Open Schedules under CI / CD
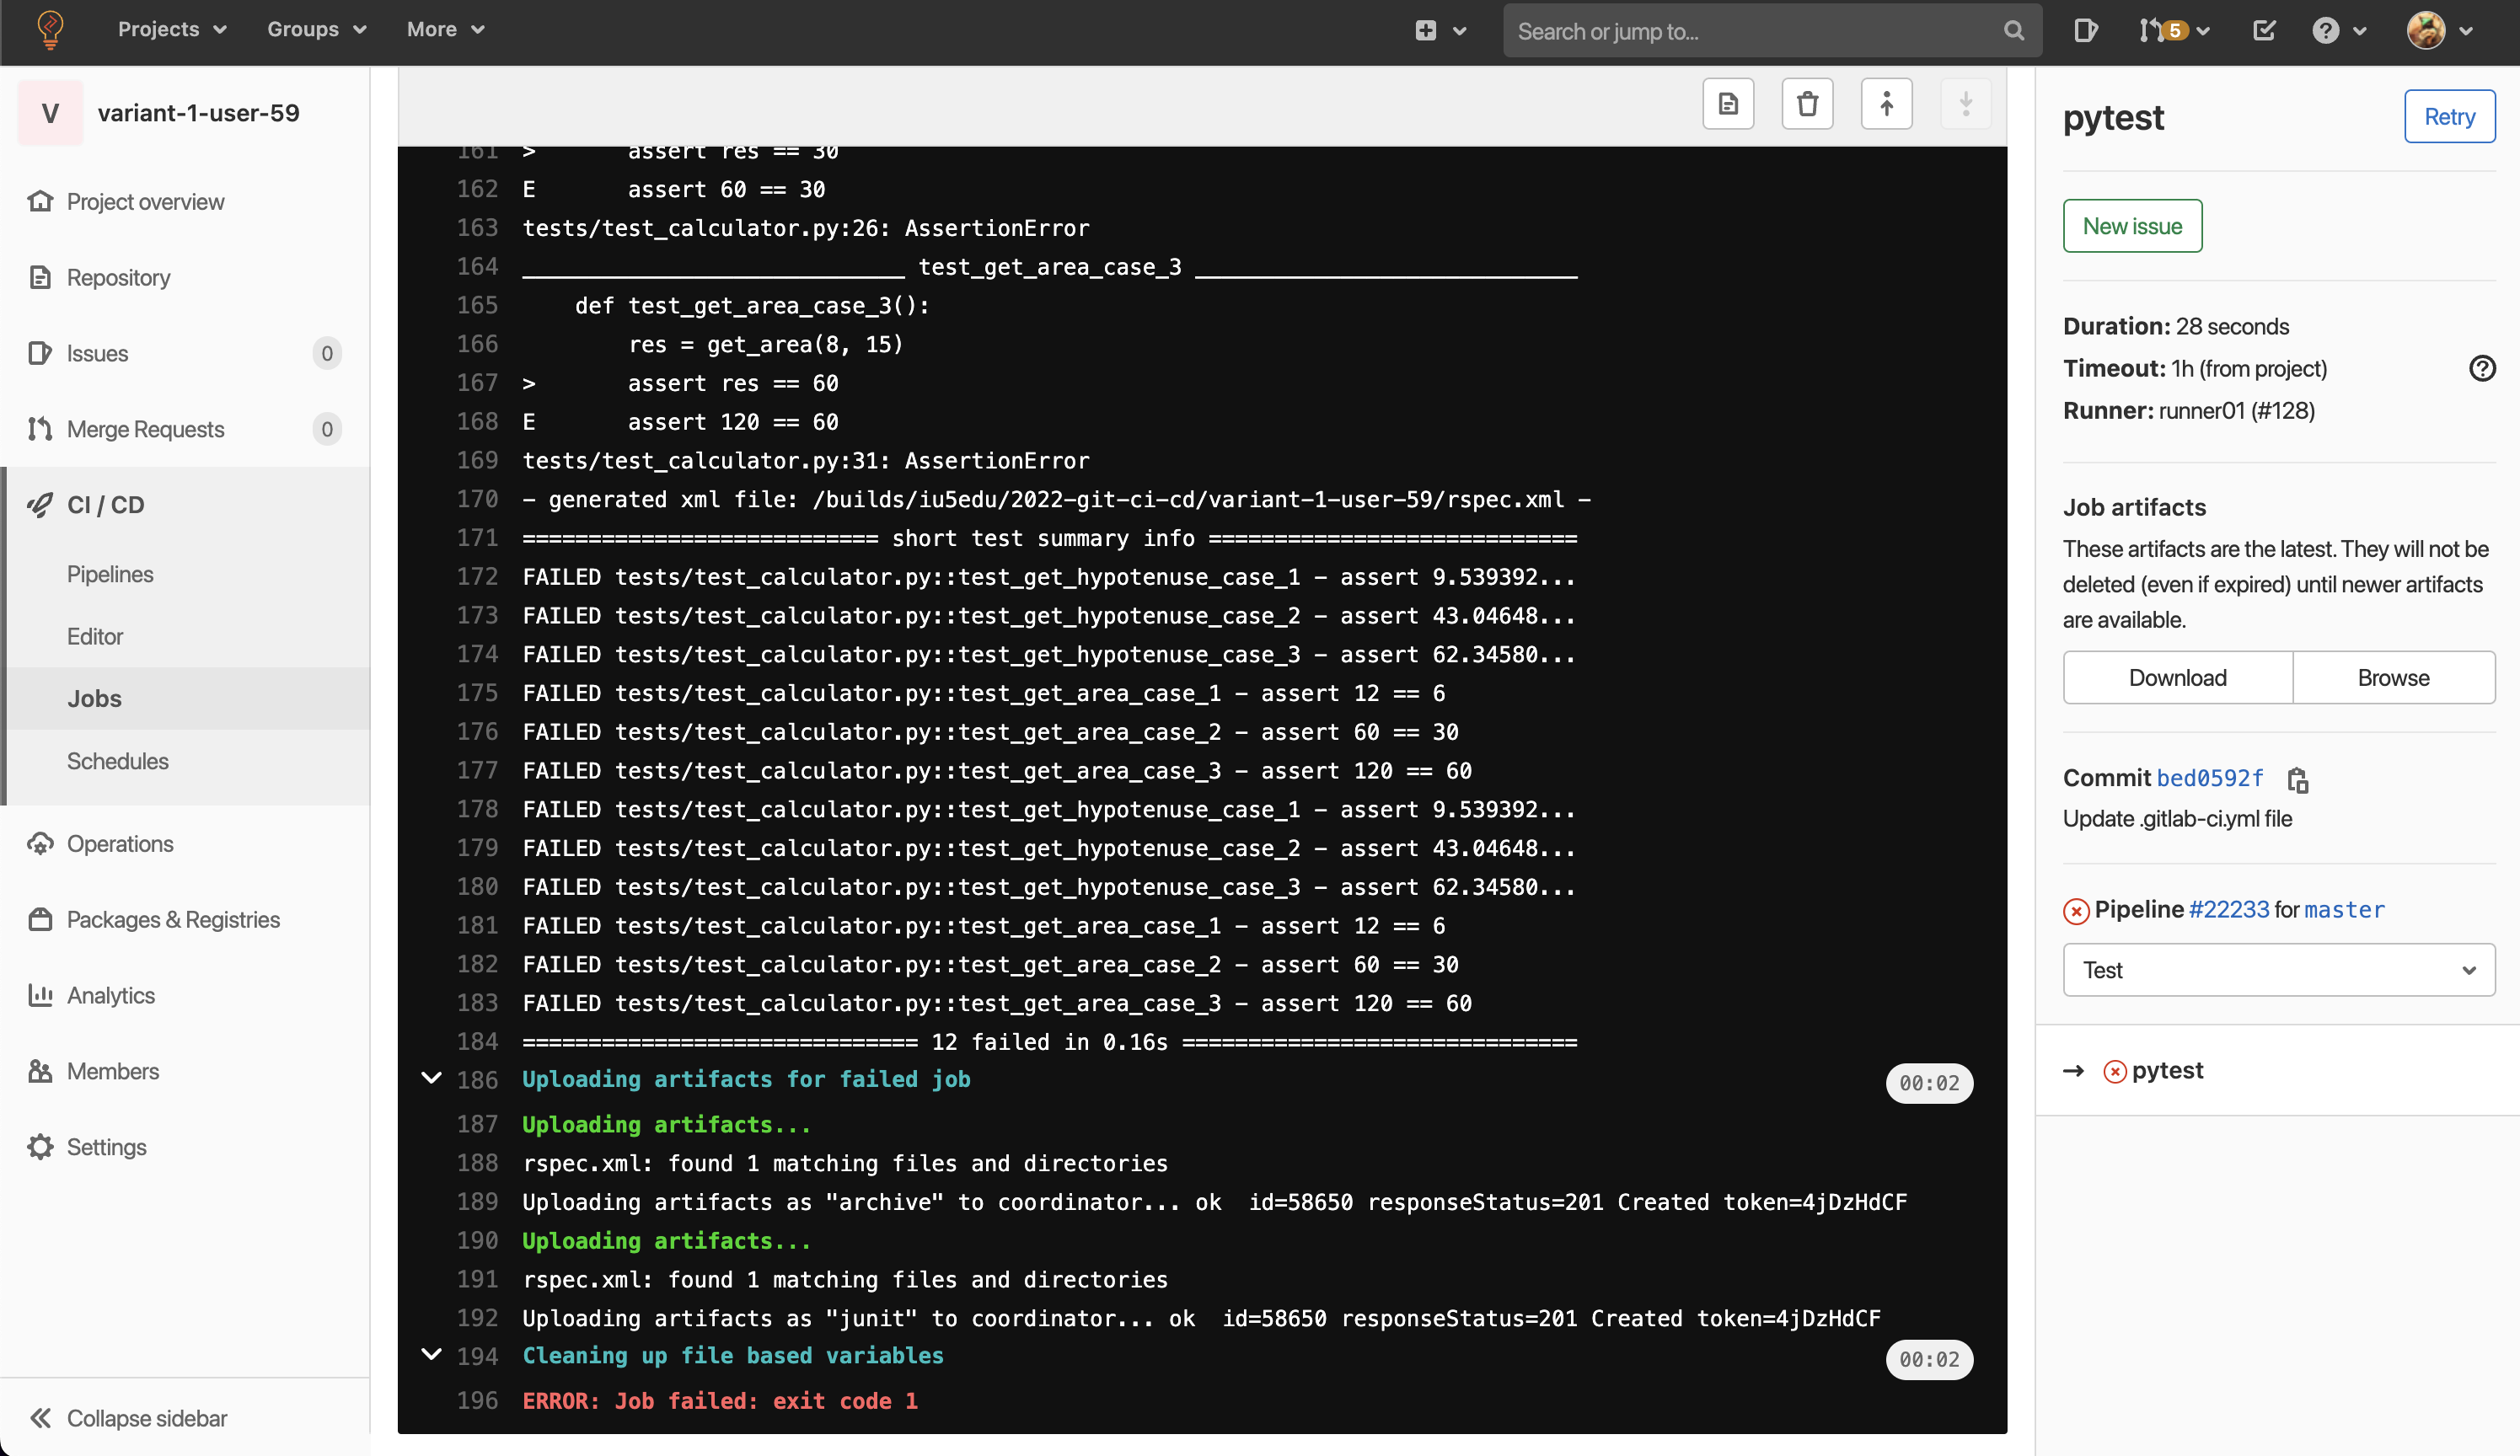 [x=117, y=761]
